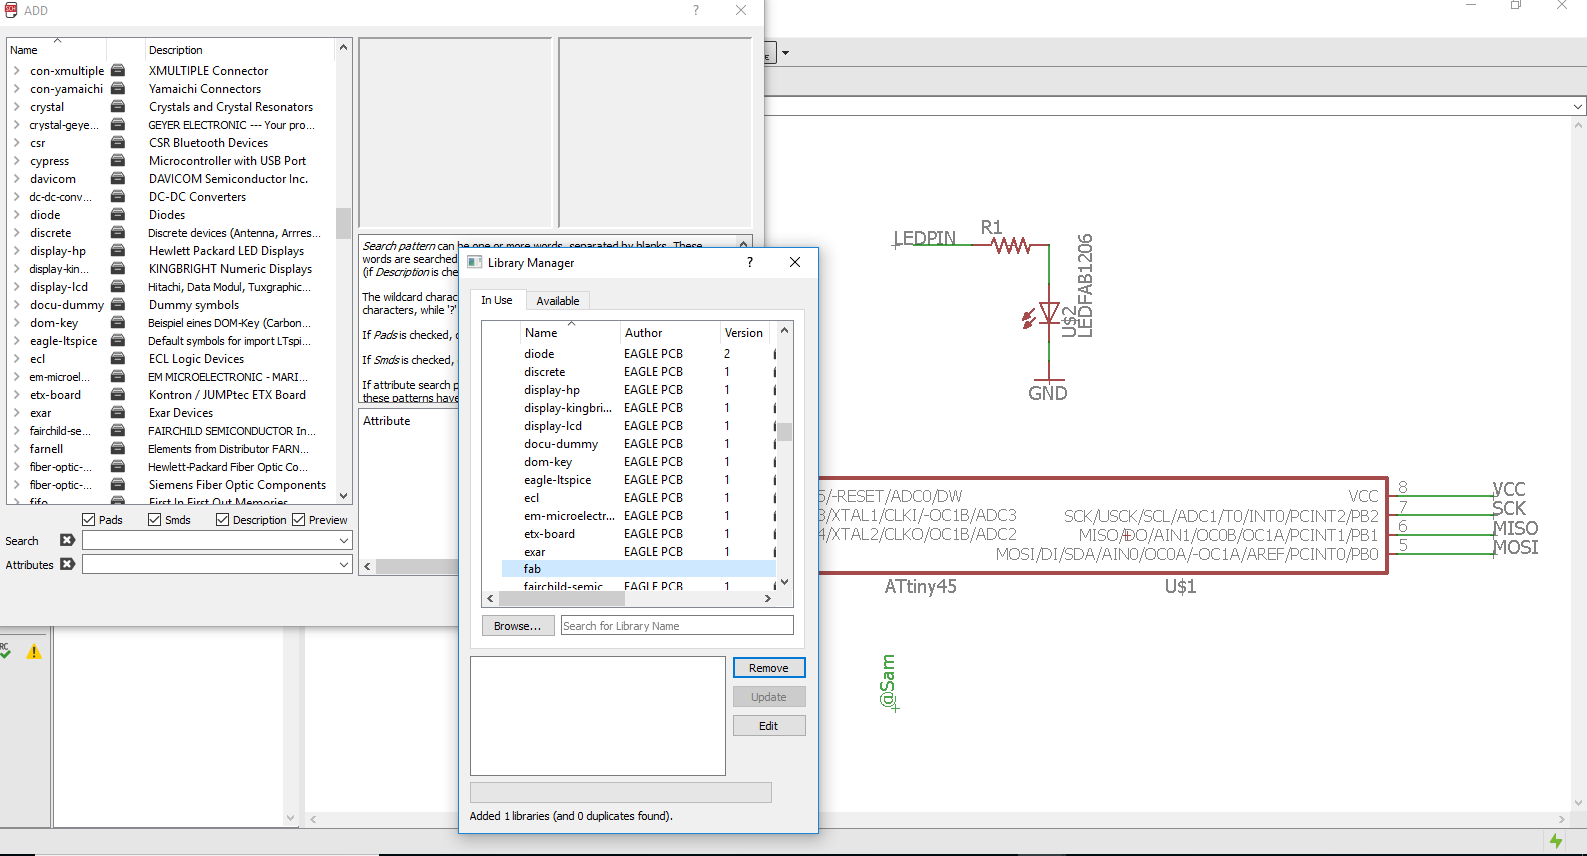
Task: Click the library icon in the csr row
Action: (x=118, y=143)
